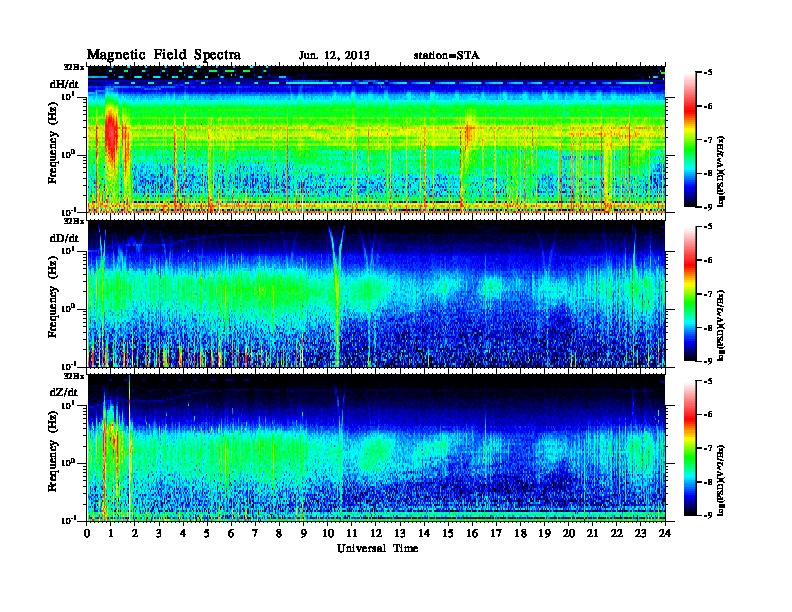Click the log(PSD) label beside dZ/dt color bar
This screenshot has height=612, width=792.
tap(721, 479)
